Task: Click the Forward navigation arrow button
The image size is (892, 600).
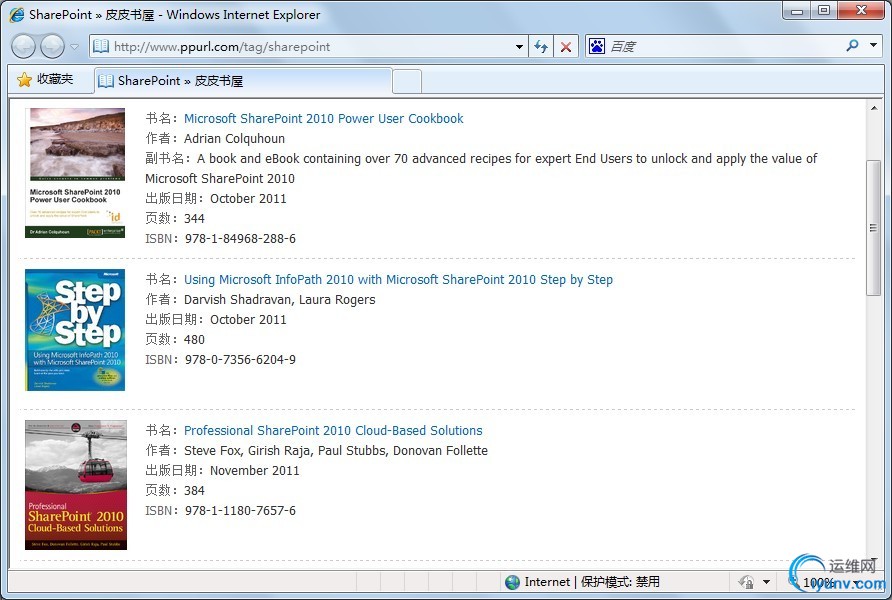Action: coord(52,47)
